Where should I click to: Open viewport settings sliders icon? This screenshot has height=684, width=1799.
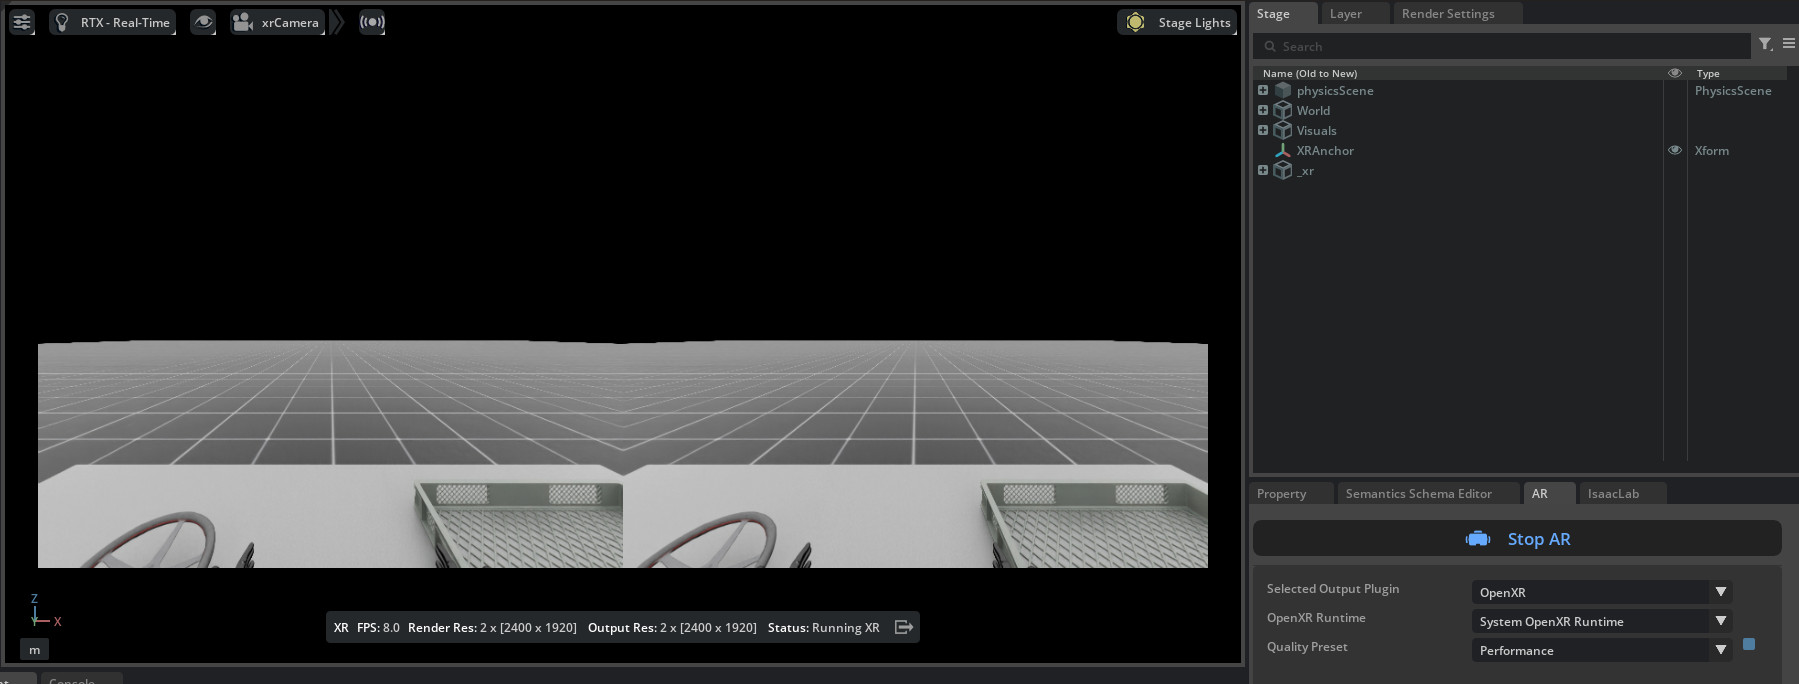click(x=22, y=22)
